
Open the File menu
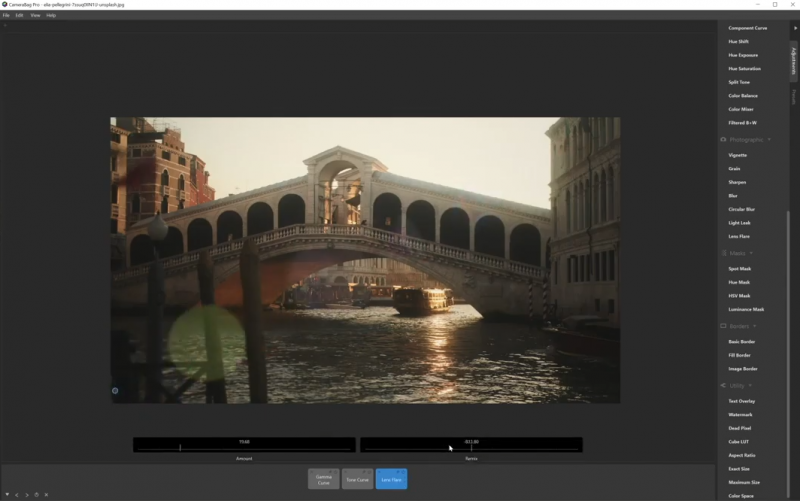point(6,15)
